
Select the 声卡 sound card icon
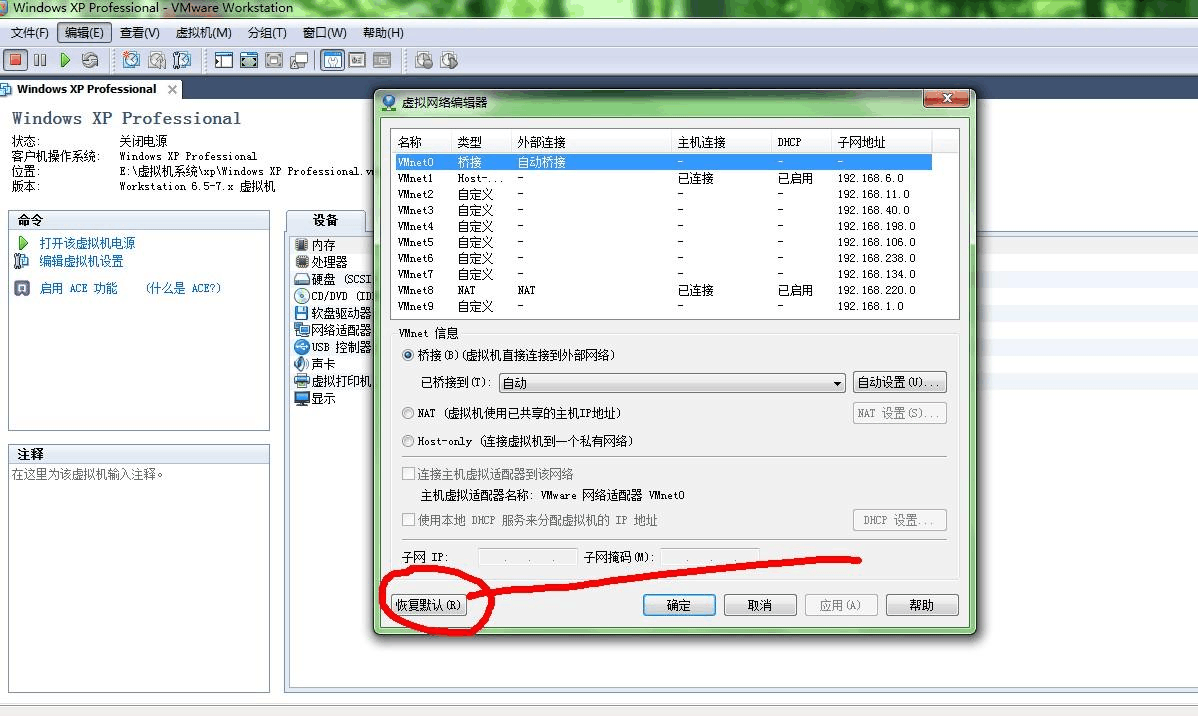click(302, 364)
